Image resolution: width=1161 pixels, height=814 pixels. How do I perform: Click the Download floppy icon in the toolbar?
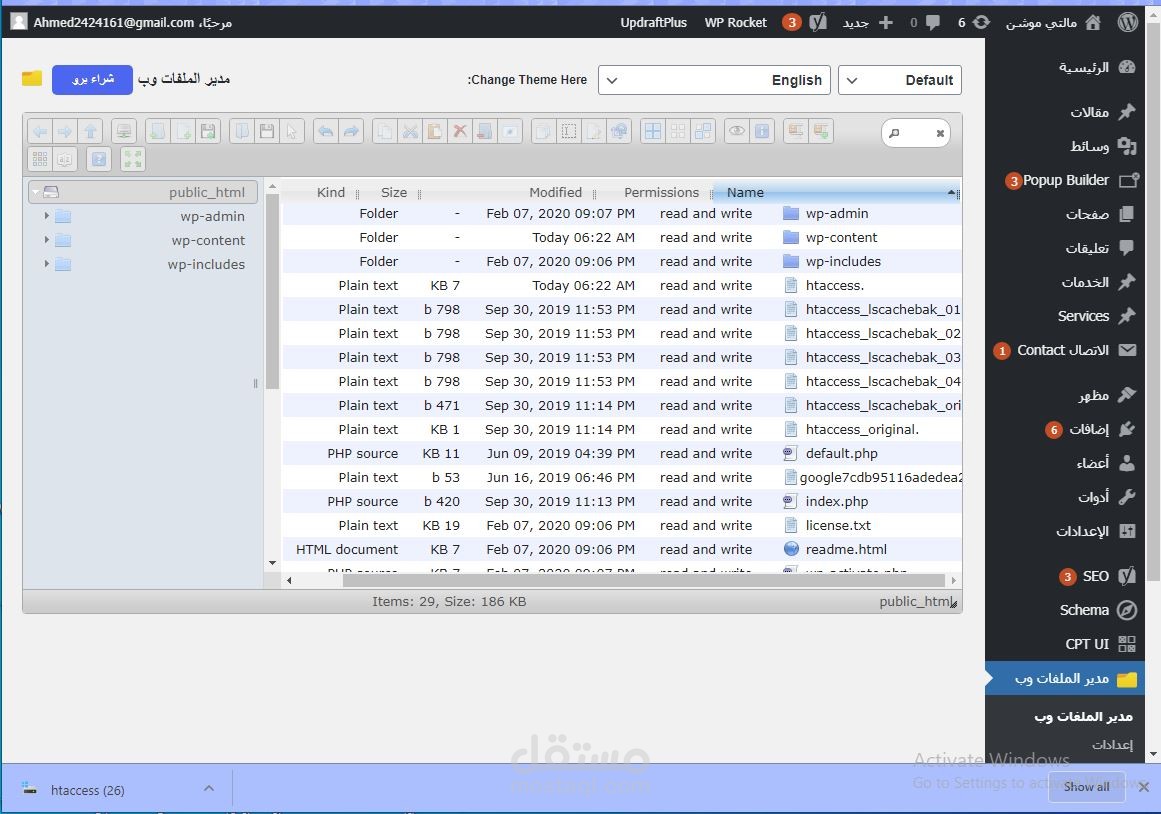[x=267, y=132]
